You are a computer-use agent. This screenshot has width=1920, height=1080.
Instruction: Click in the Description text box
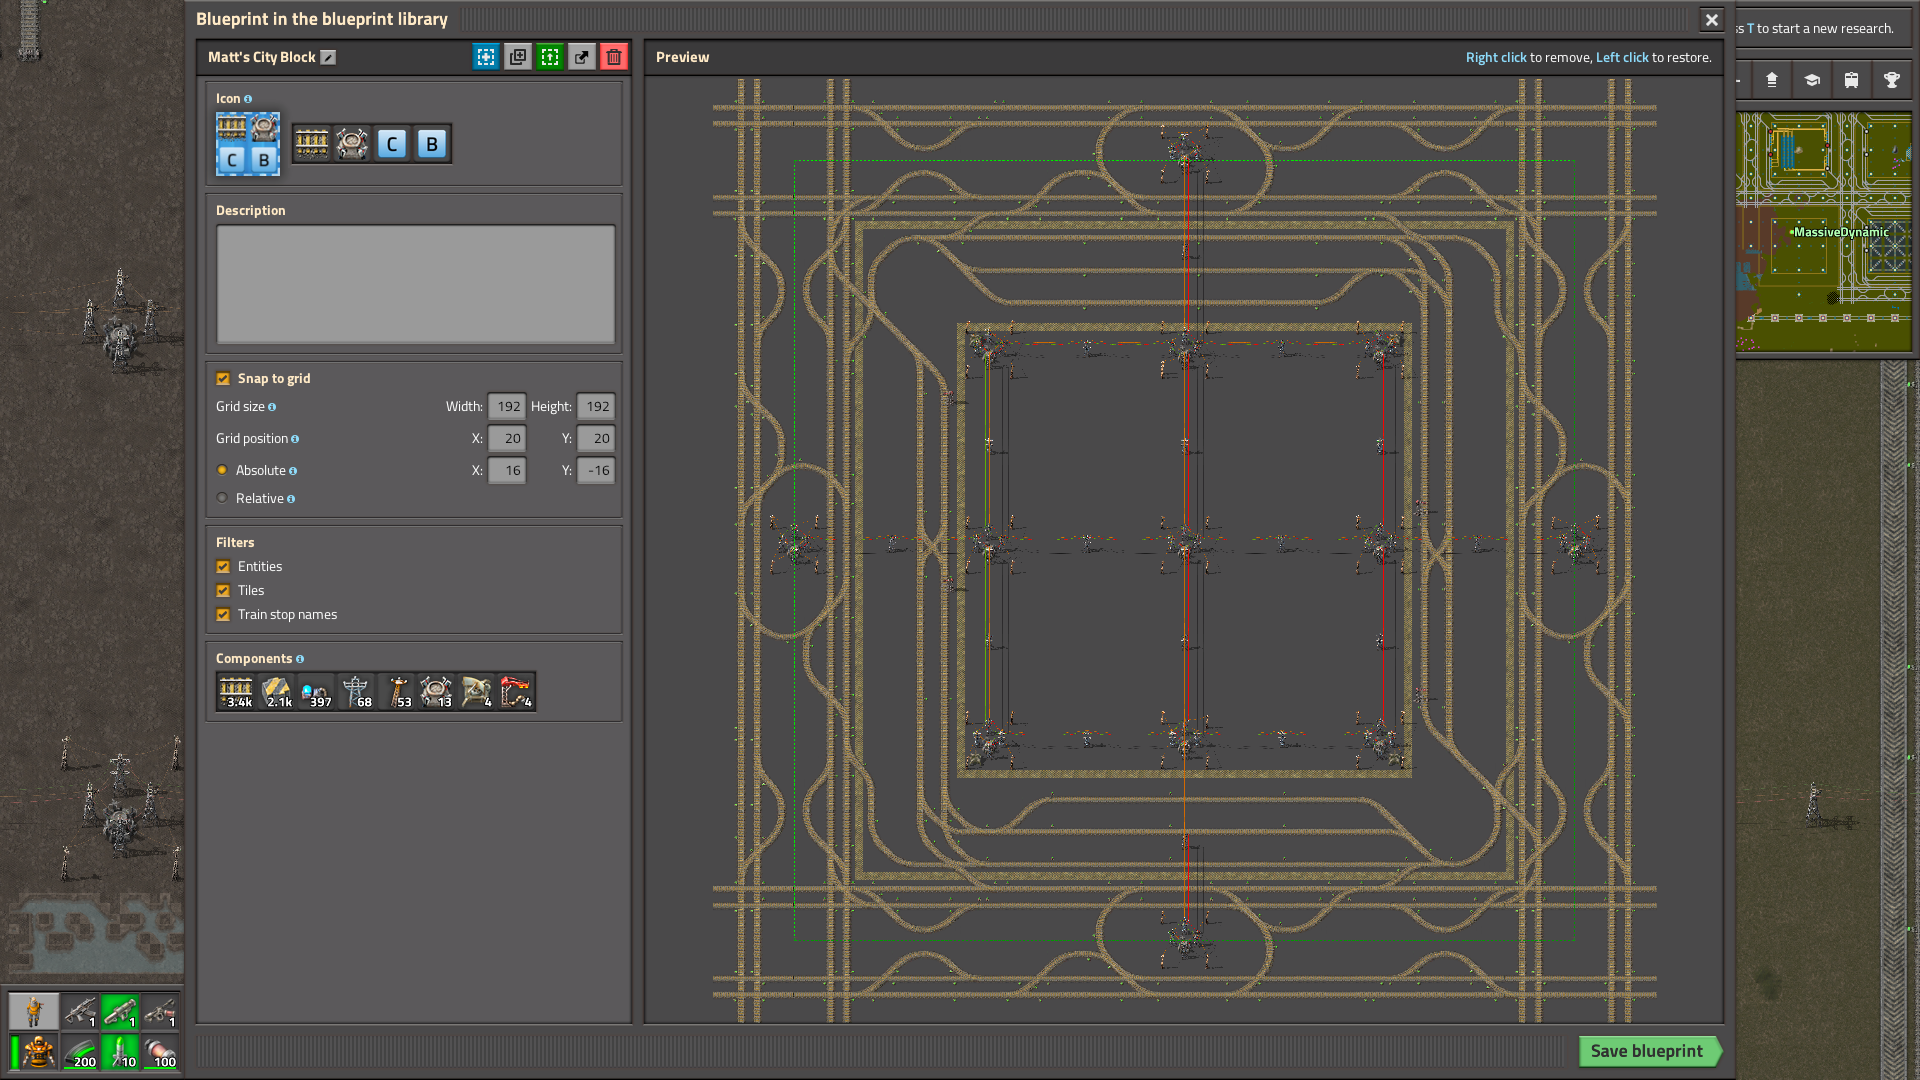(415, 284)
